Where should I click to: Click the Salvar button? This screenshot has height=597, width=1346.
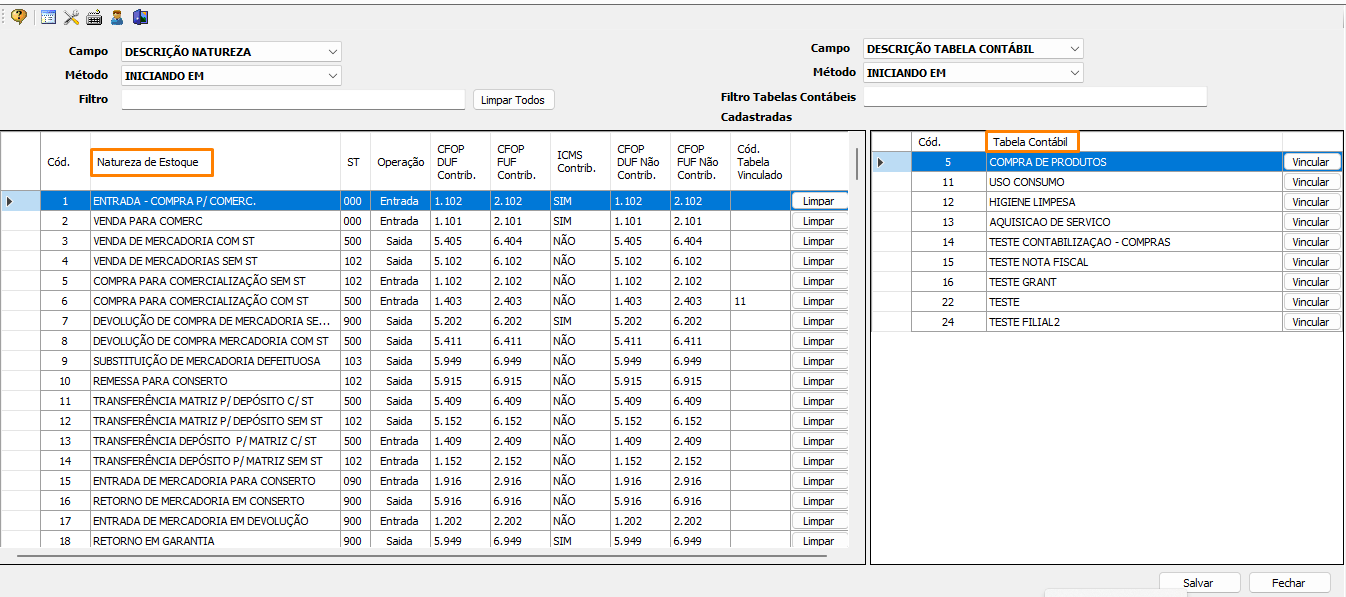1199,583
